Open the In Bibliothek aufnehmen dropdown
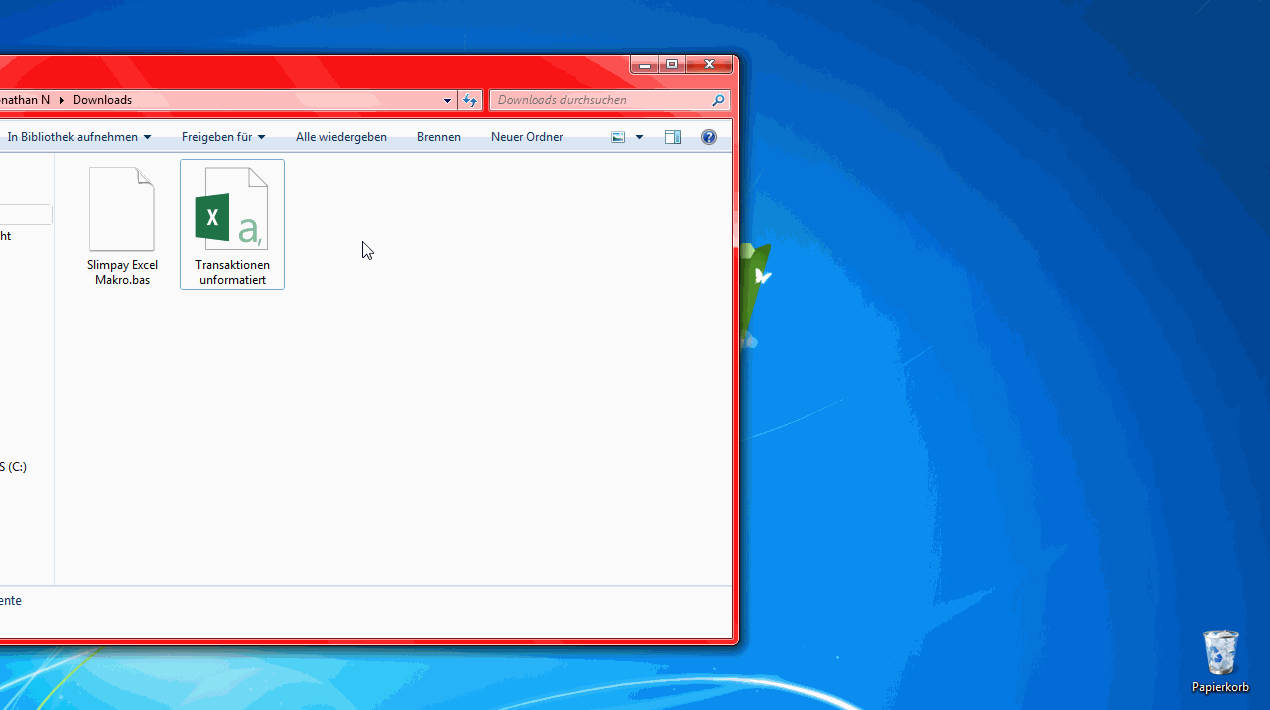Screen dimensions: 1270x710 [x=79, y=137]
